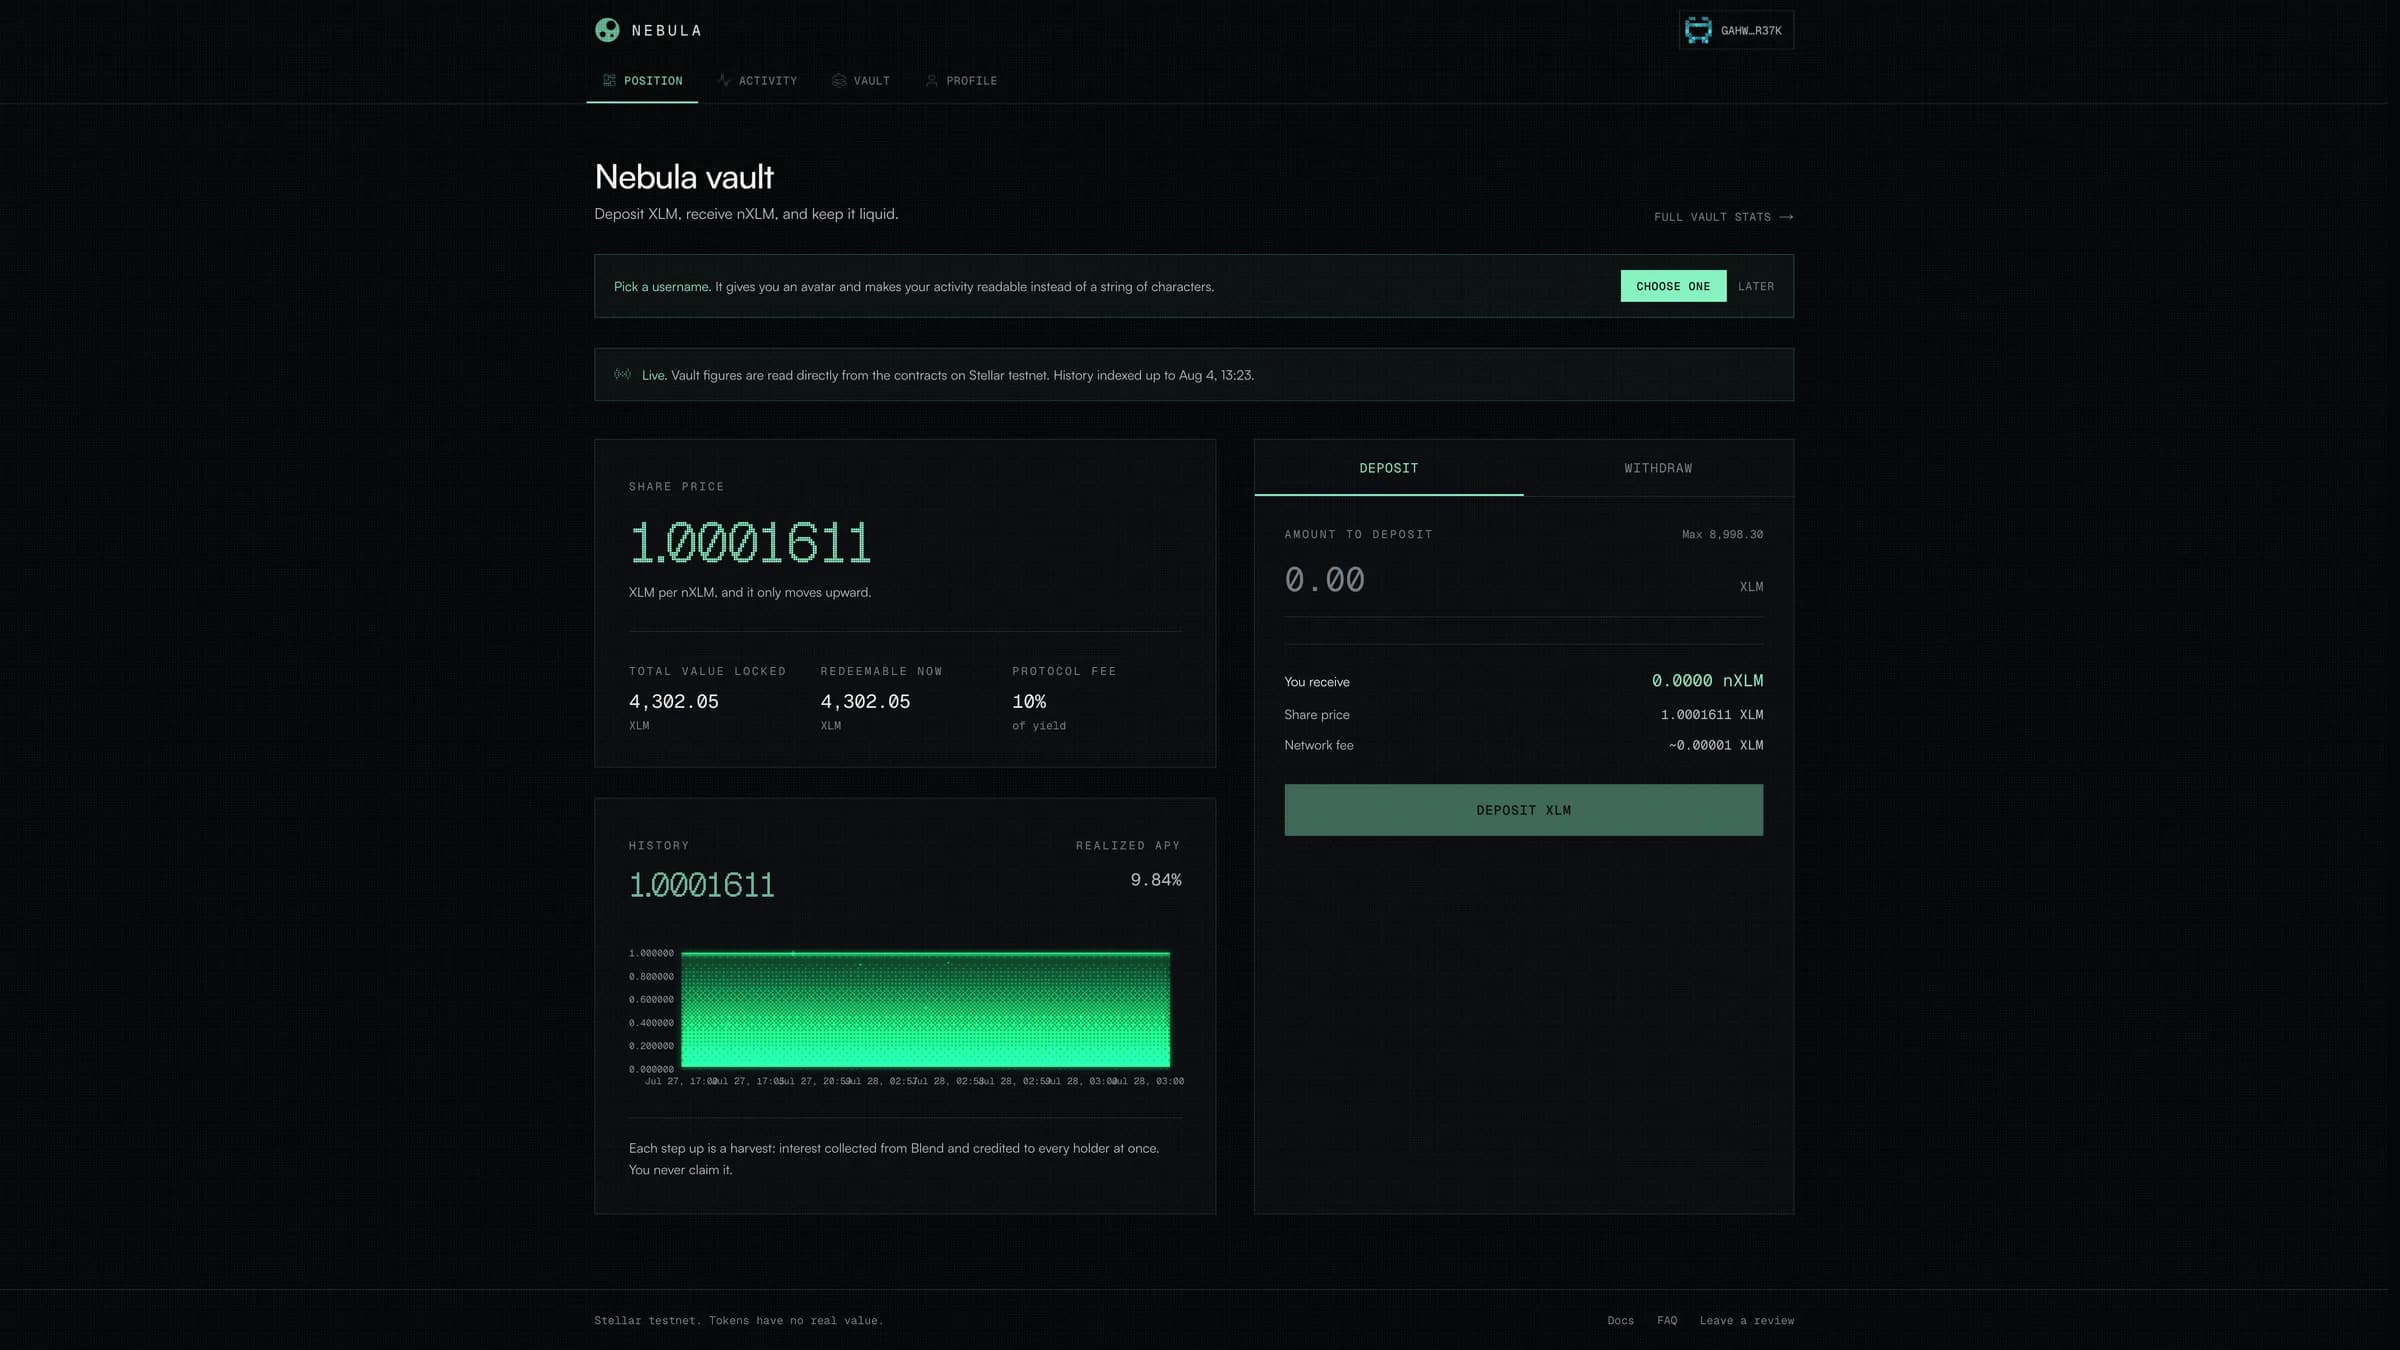The height and width of the screenshot is (1350, 2400).
Task: Click the Choose One username button
Action: coord(1673,286)
